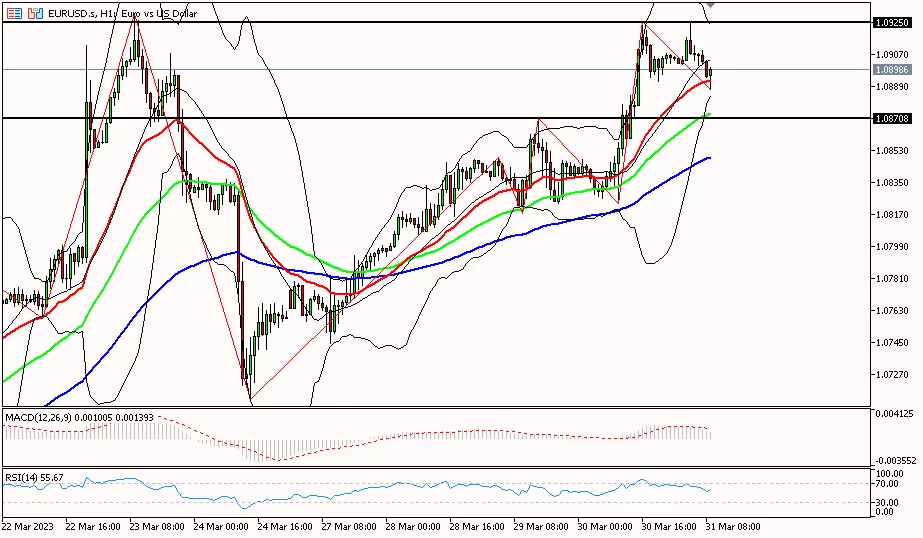Click the 1.07450 price scale value
The width and height of the screenshot is (923, 538).
tap(892, 343)
